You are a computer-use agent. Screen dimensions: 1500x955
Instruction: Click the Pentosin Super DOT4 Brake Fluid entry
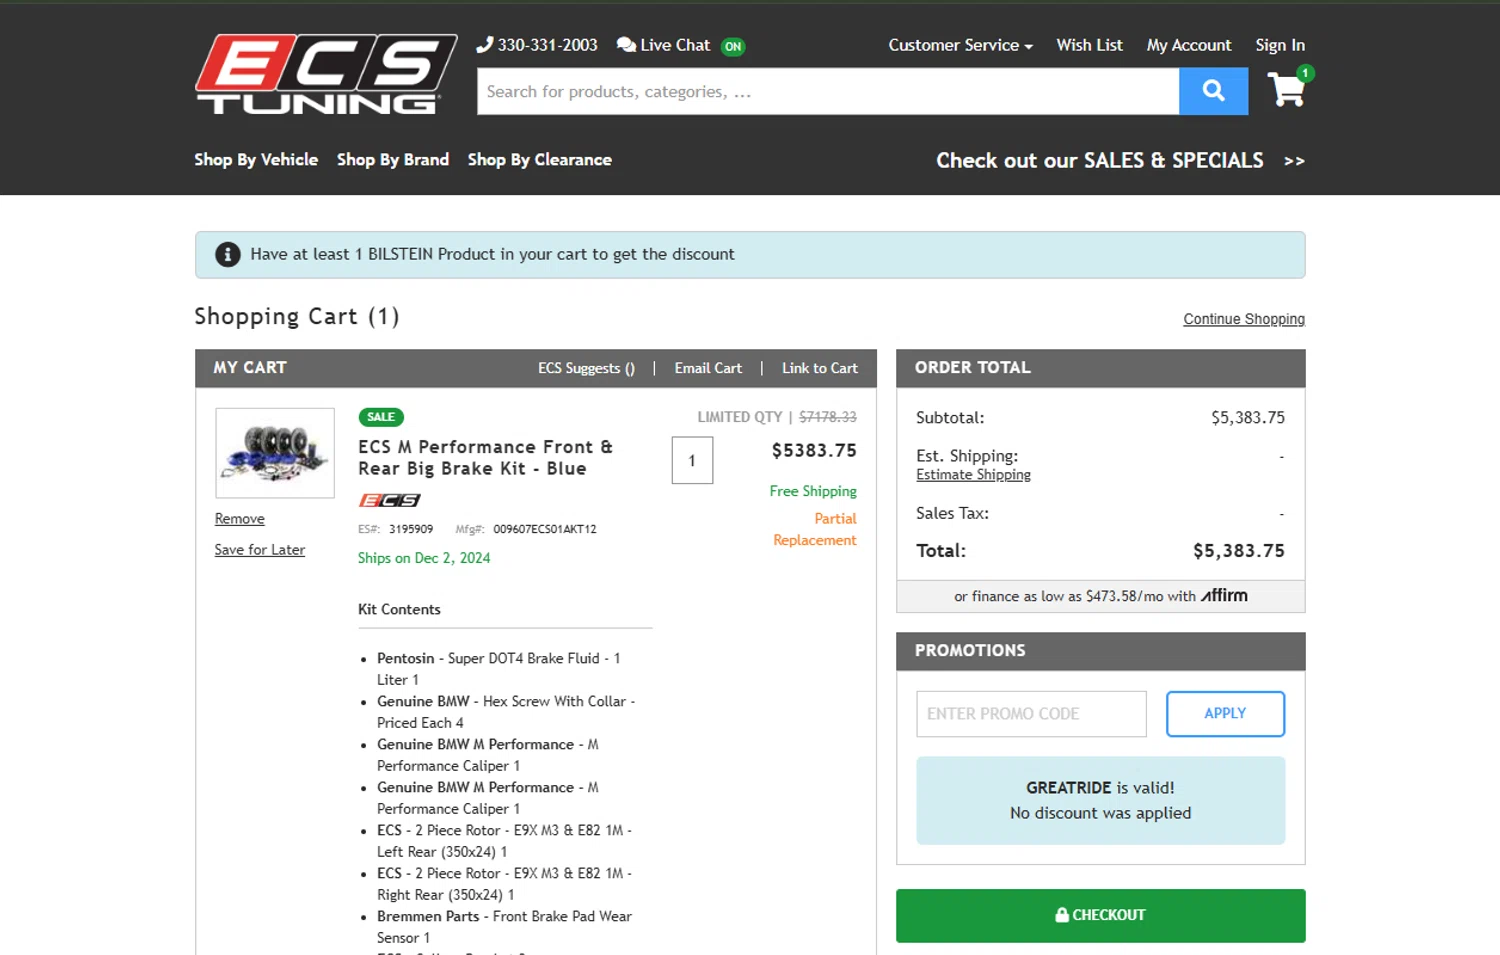(499, 669)
